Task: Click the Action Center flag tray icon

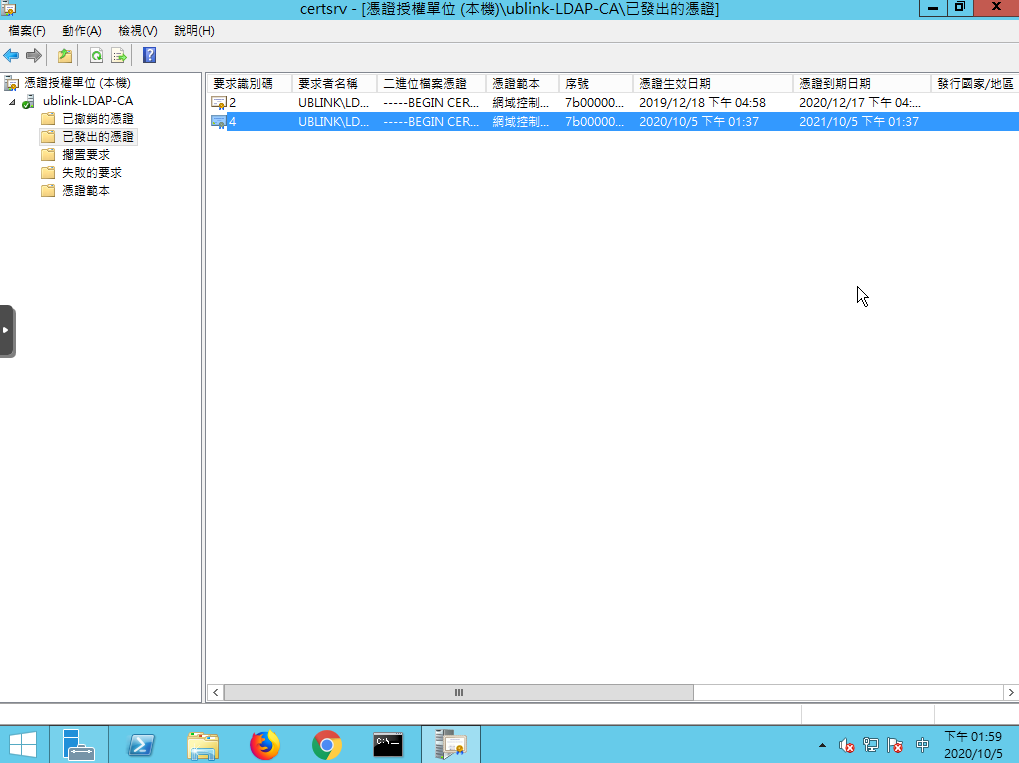Action: click(896, 745)
